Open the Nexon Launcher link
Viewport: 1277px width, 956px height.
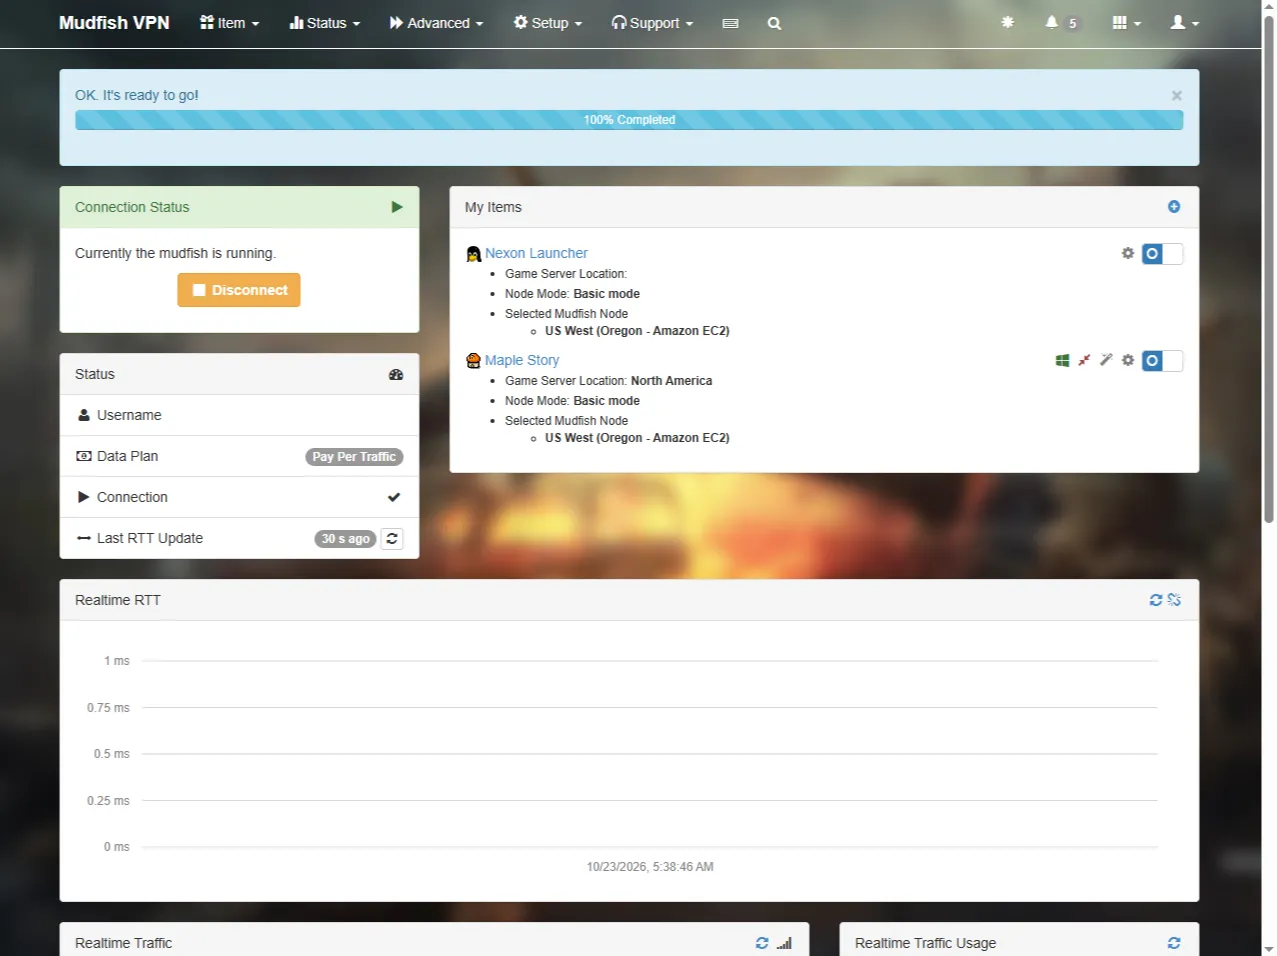[536, 253]
